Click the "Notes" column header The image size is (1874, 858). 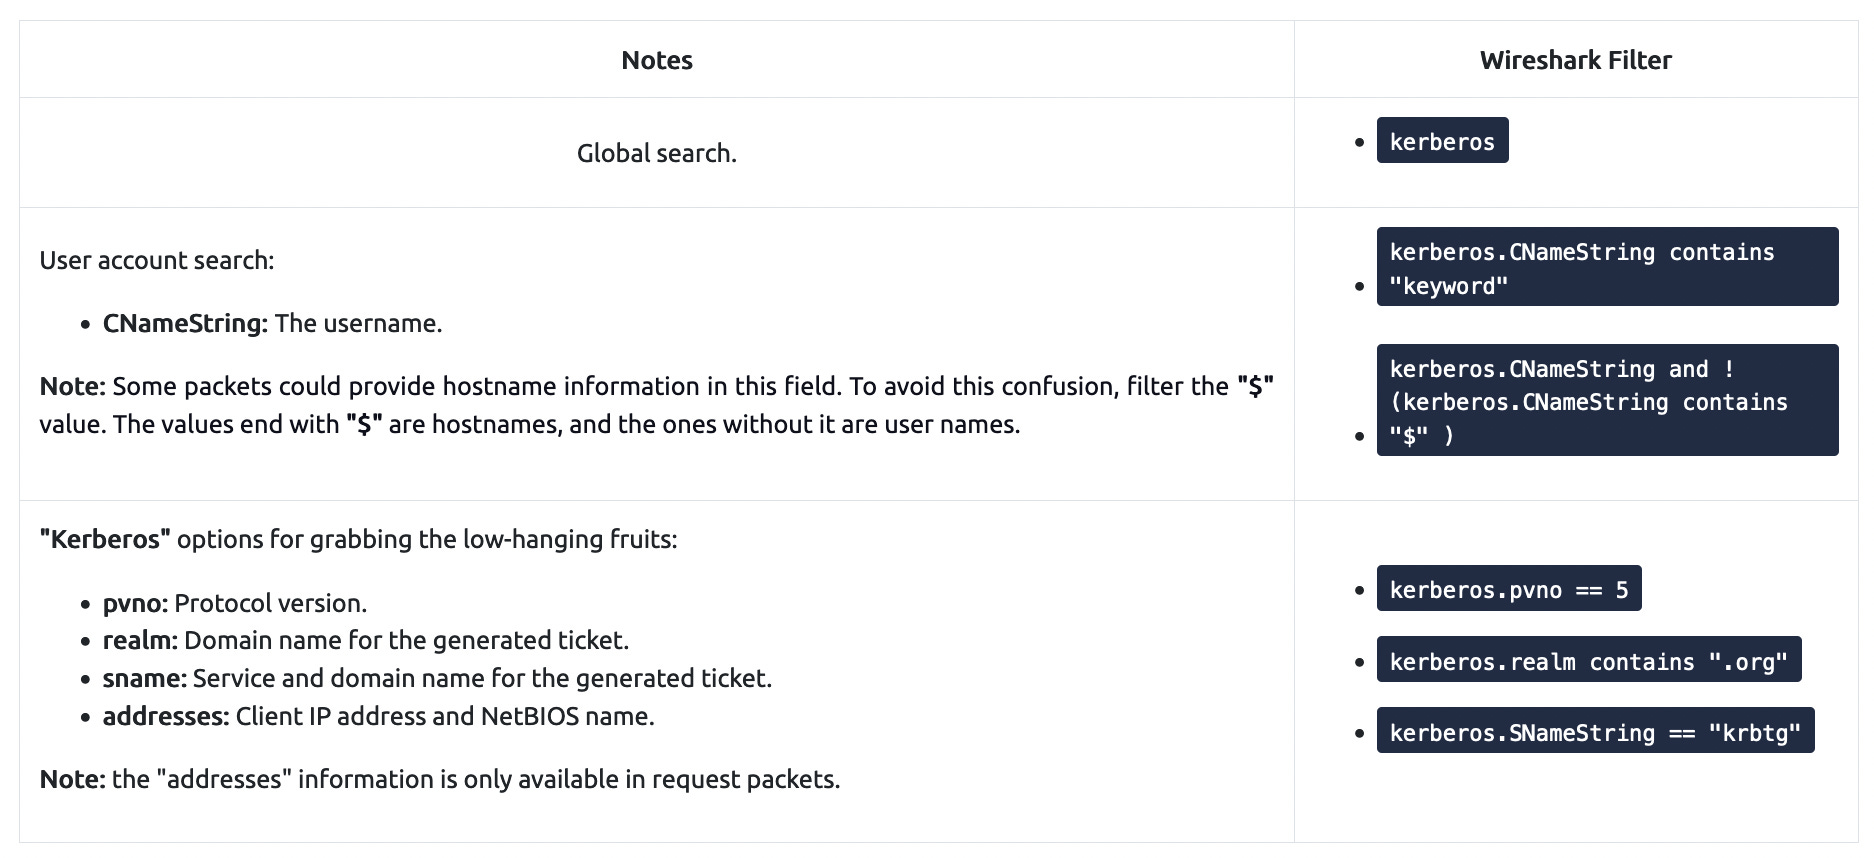[656, 60]
